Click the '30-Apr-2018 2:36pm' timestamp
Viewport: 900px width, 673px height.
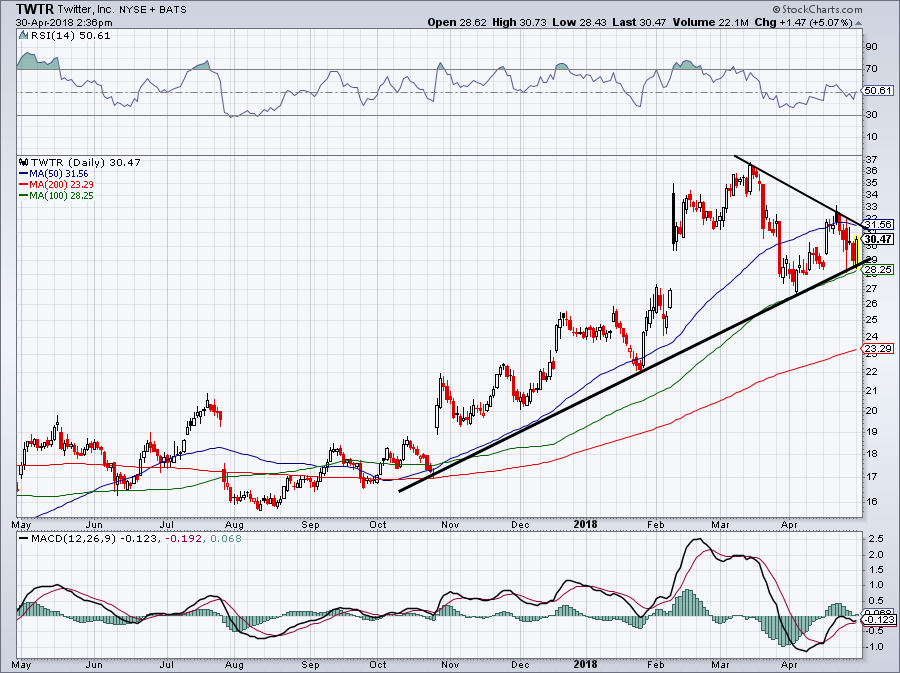(64, 23)
